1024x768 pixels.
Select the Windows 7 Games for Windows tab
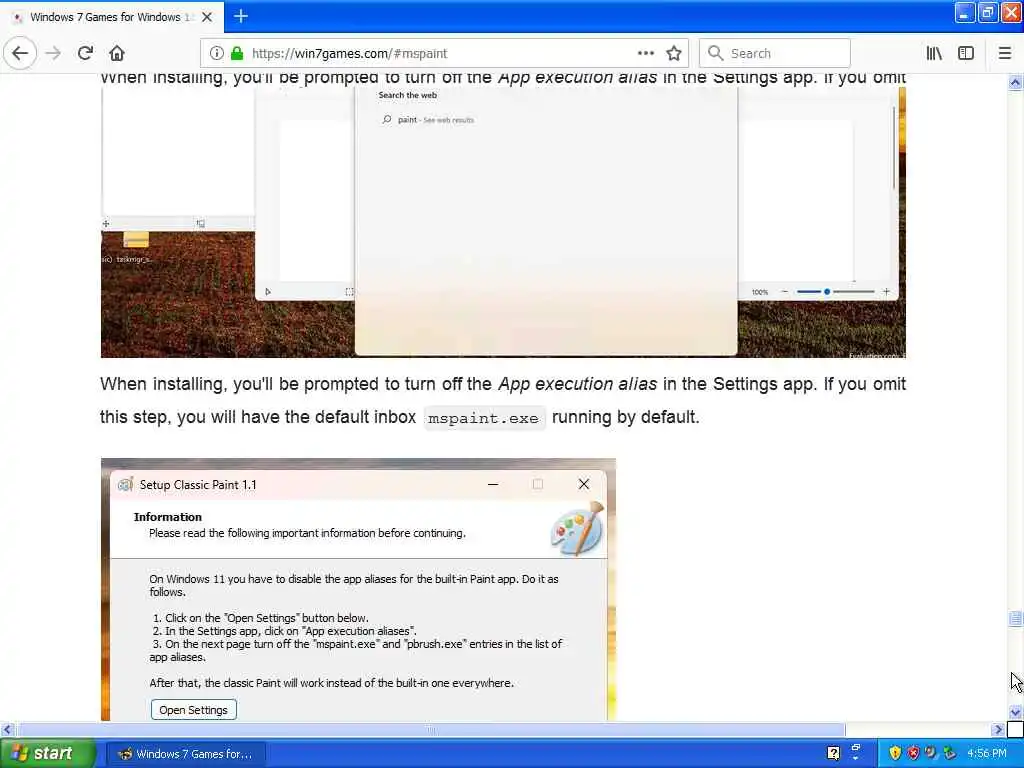[x=111, y=17]
